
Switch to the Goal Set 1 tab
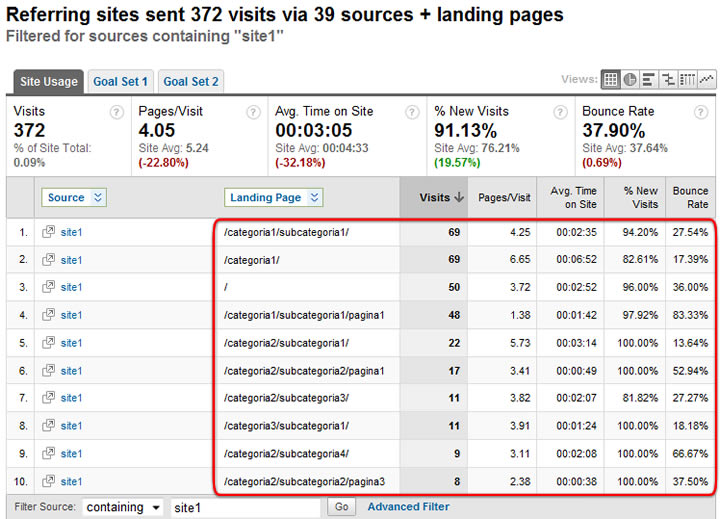(x=120, y=81)
